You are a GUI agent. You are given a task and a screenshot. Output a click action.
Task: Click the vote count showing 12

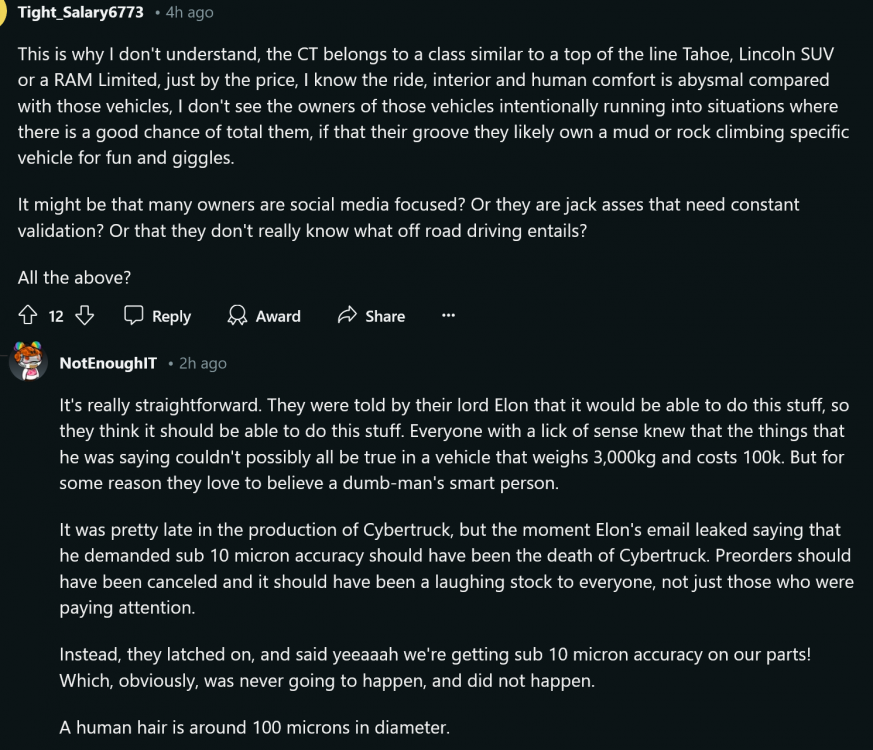(56, 316)
